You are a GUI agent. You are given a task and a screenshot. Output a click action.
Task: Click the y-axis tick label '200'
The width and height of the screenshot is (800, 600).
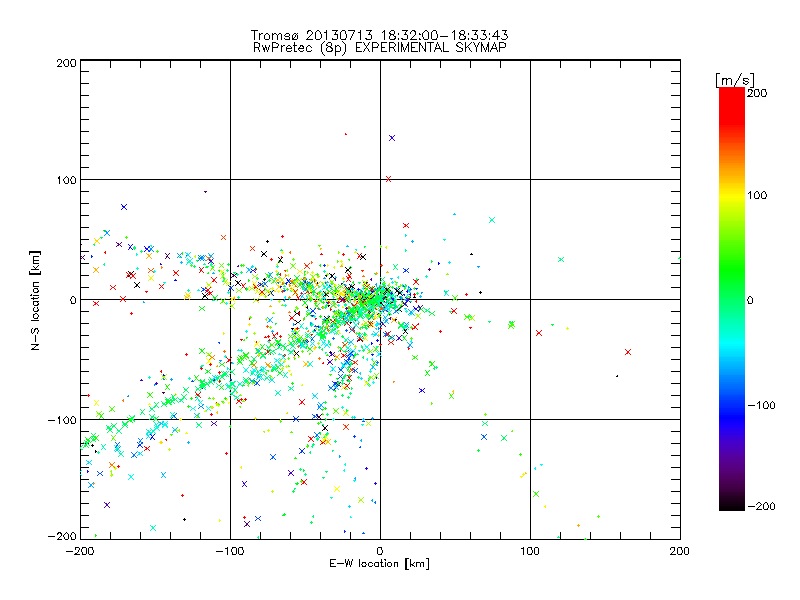coord(66,63)
